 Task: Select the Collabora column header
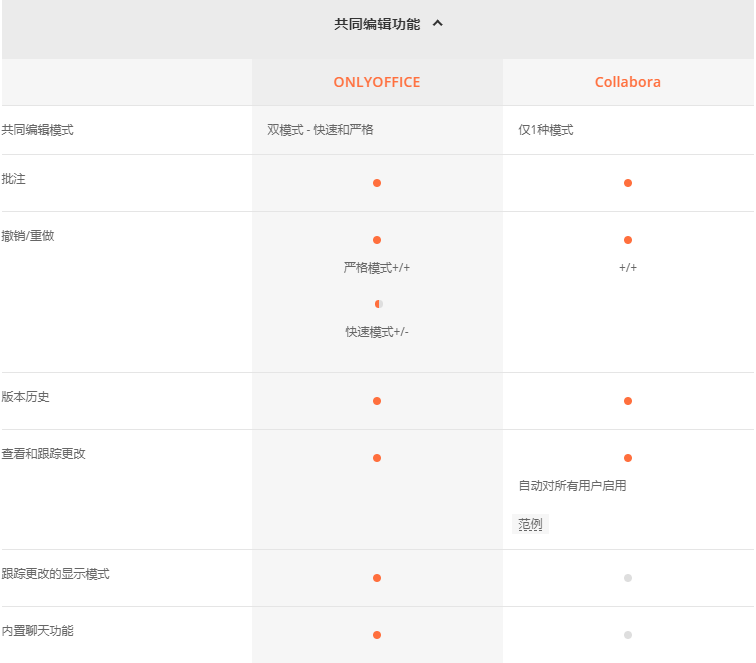(628, 82)
